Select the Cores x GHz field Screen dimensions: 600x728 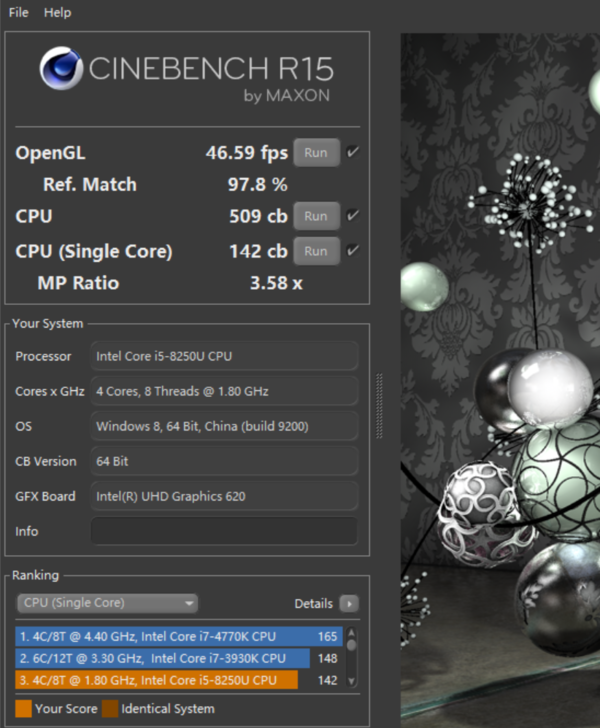[x=224, y=391]
